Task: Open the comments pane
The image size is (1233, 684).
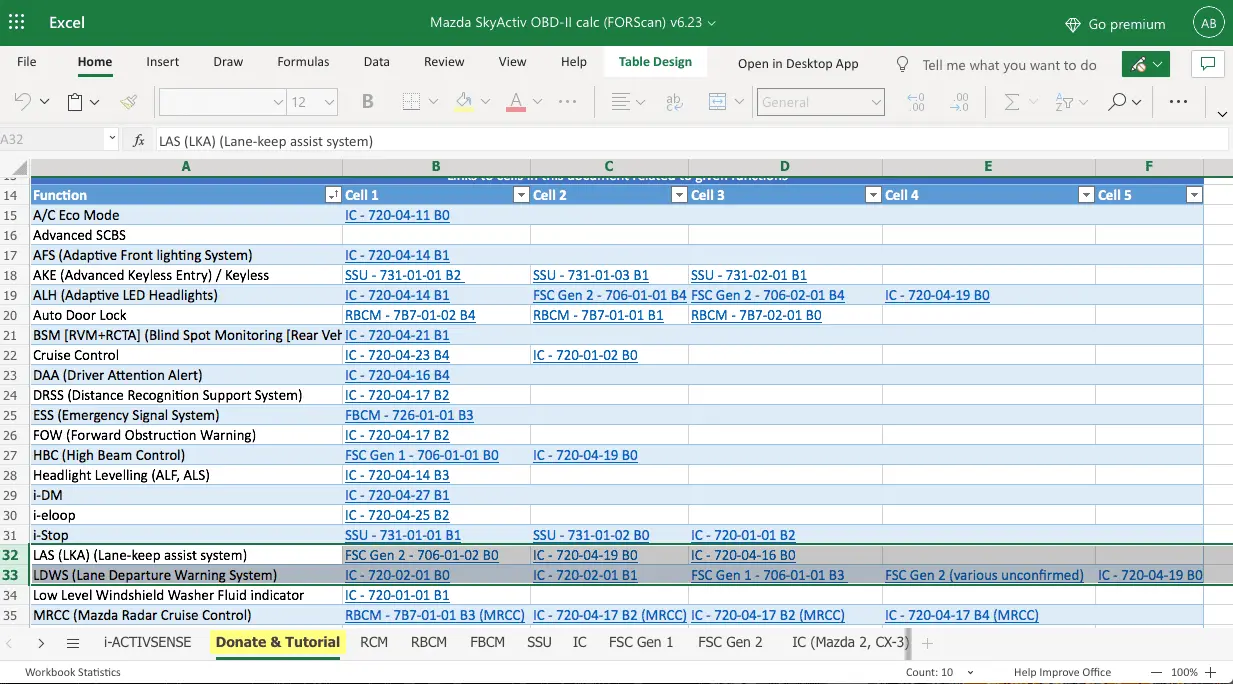Action: pyautogui.click(x=1208, y=64)
